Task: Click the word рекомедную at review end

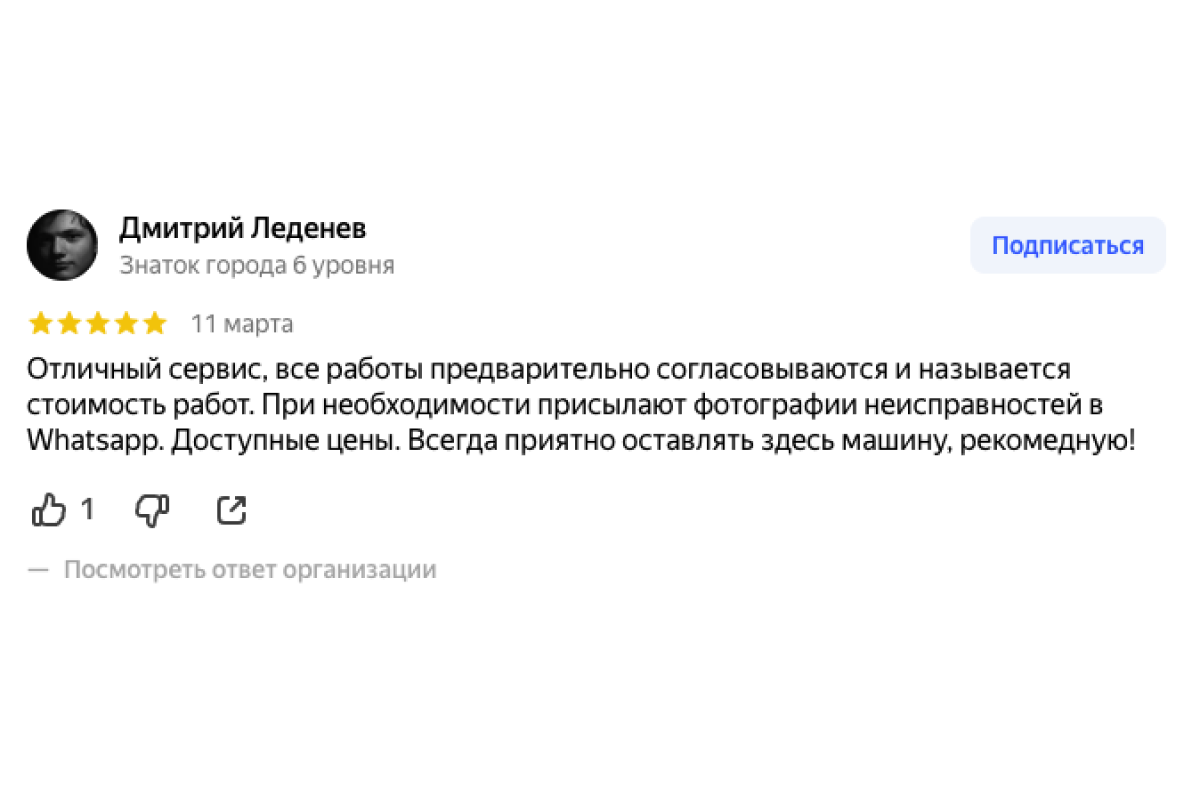Action: (x=1046, y=442)
